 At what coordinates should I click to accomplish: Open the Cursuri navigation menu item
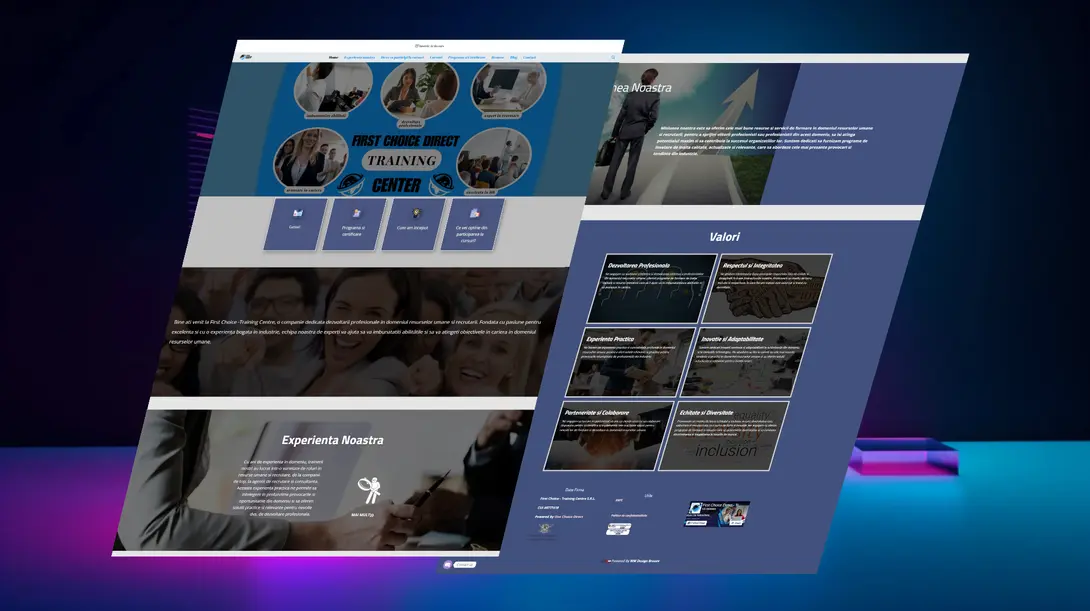click(x=436, y=58)
